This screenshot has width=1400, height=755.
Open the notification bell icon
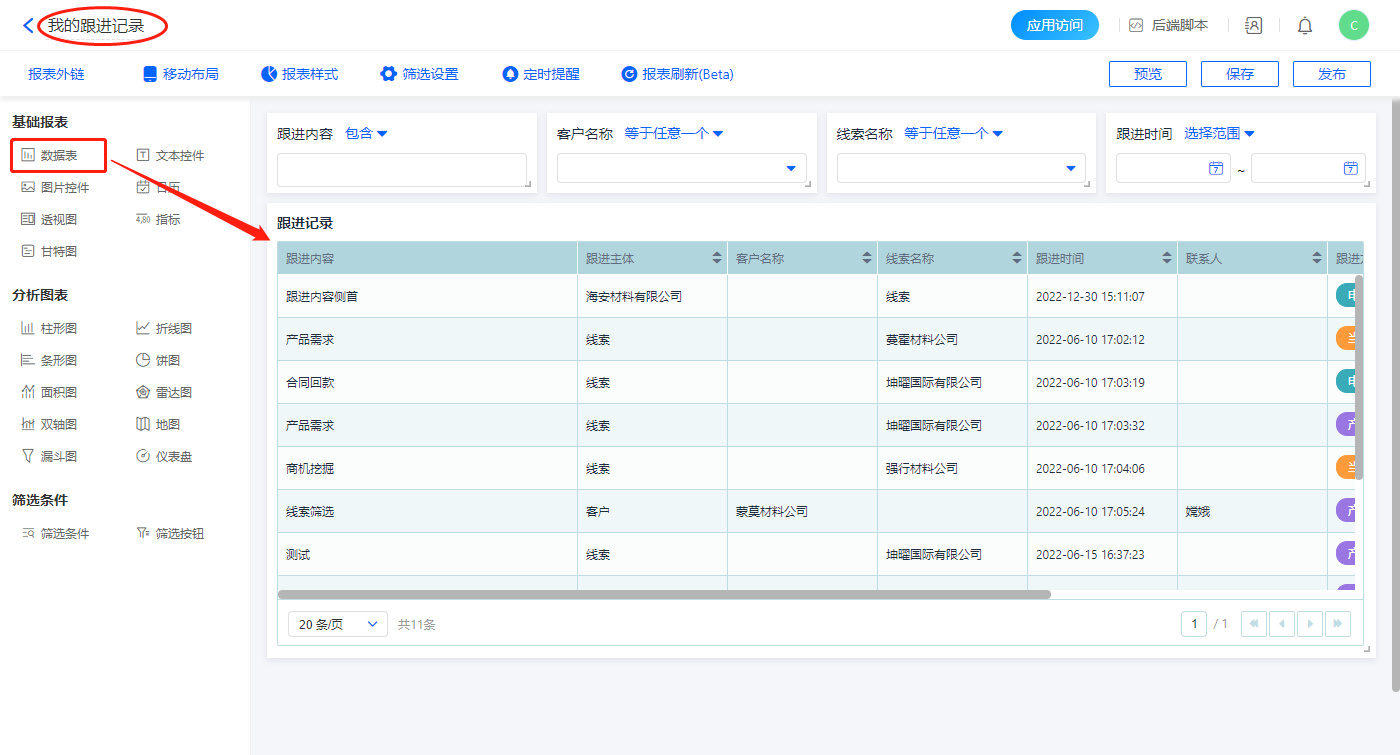tap(1305, 26)
